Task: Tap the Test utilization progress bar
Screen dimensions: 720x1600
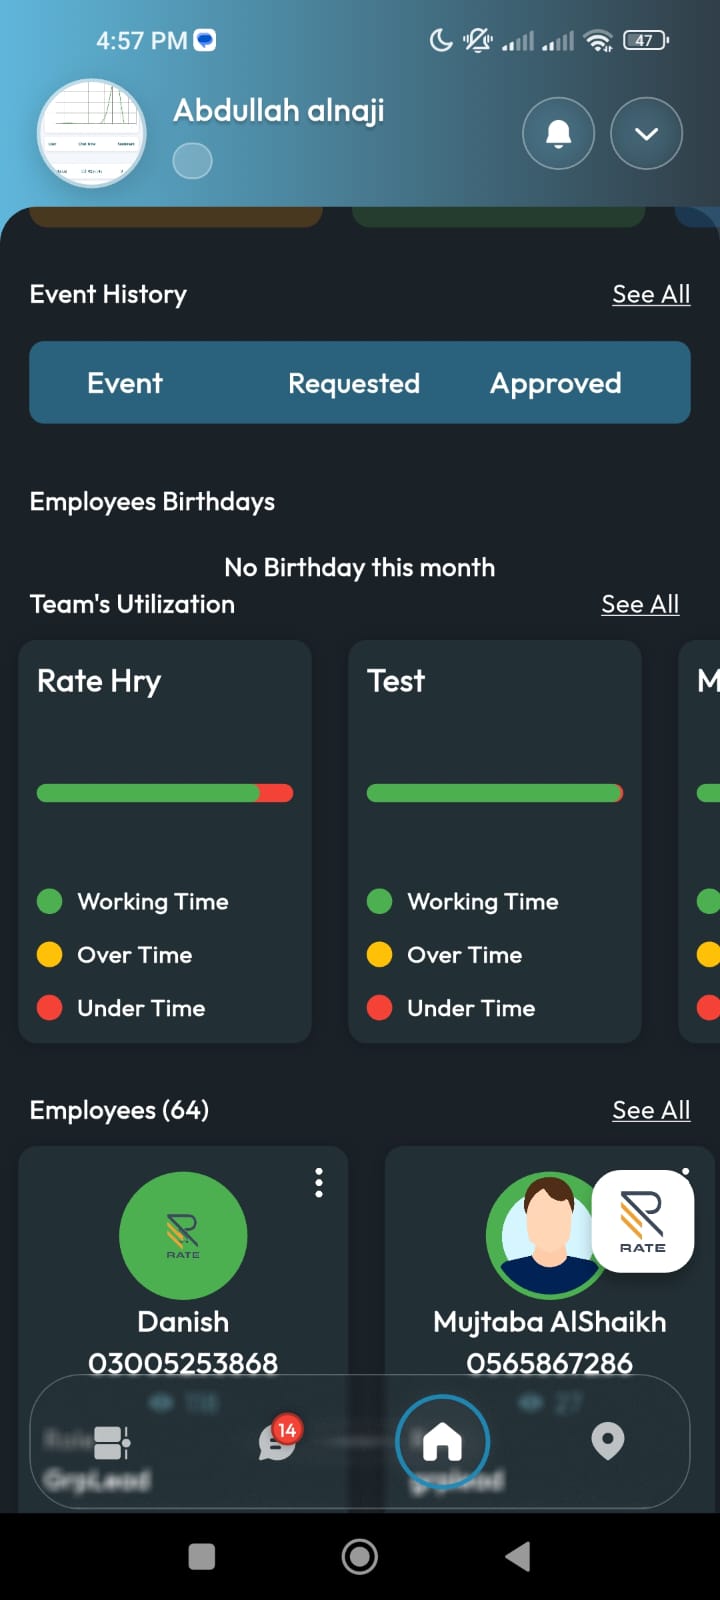Action: 495,793
